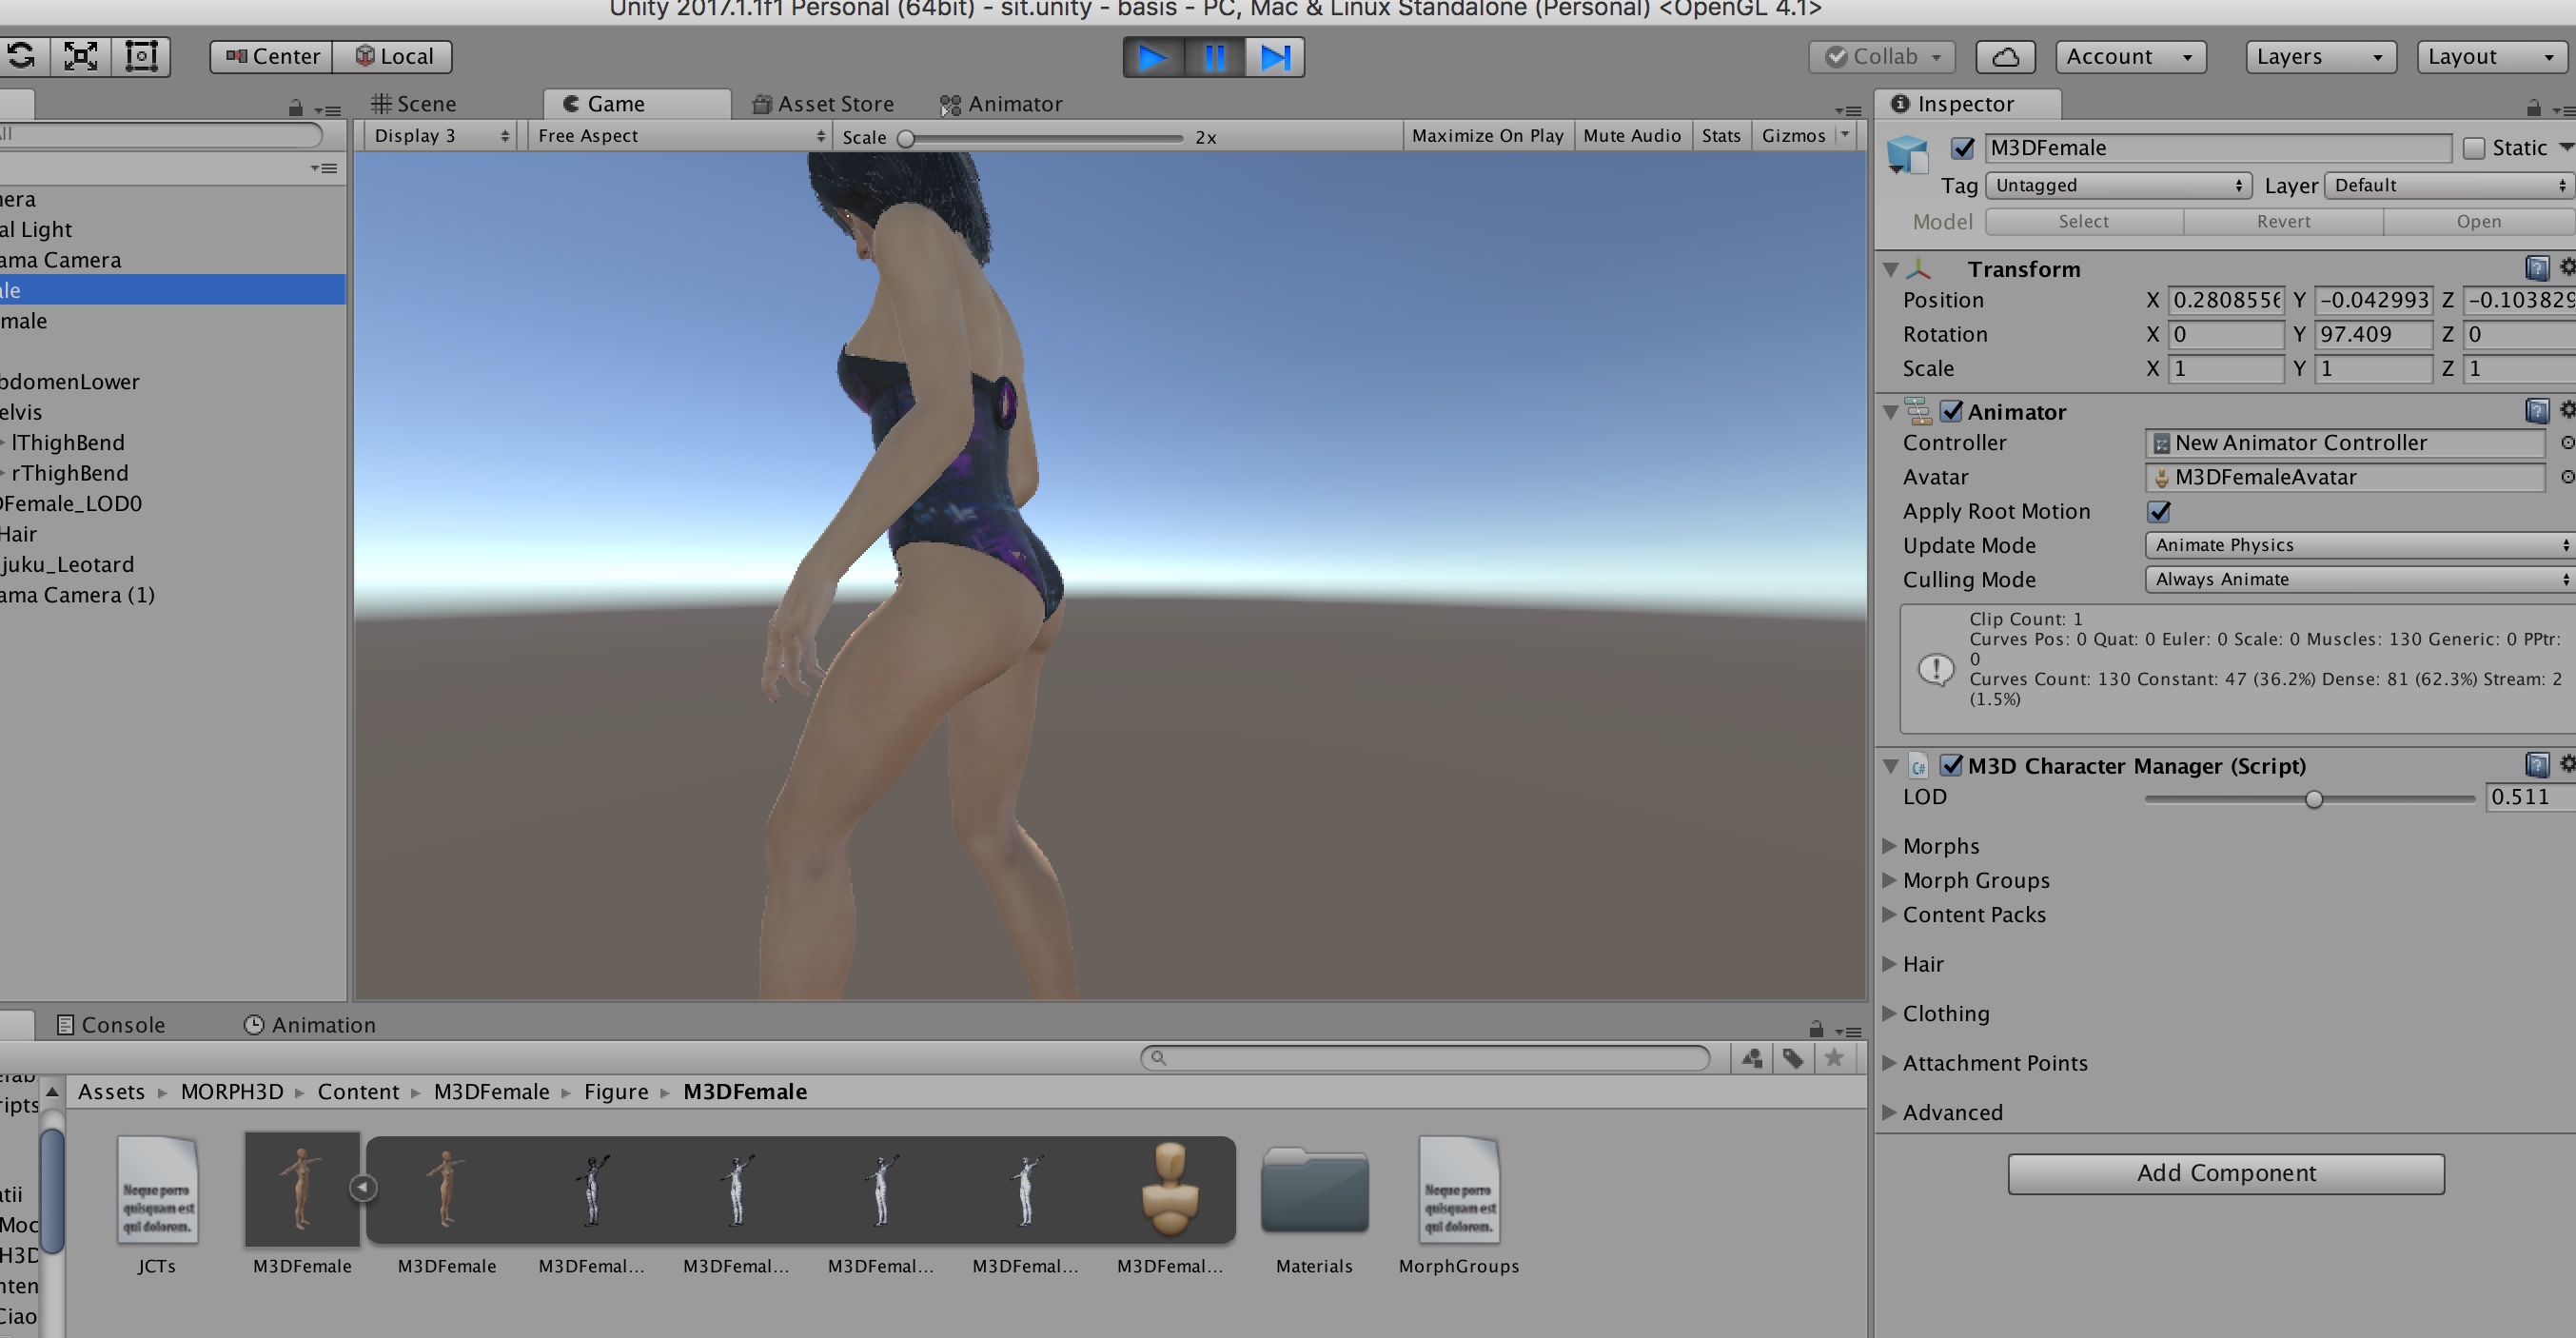
Task: Toggle Apply Root Motion checkbox
Action: tap(2159, 511)
